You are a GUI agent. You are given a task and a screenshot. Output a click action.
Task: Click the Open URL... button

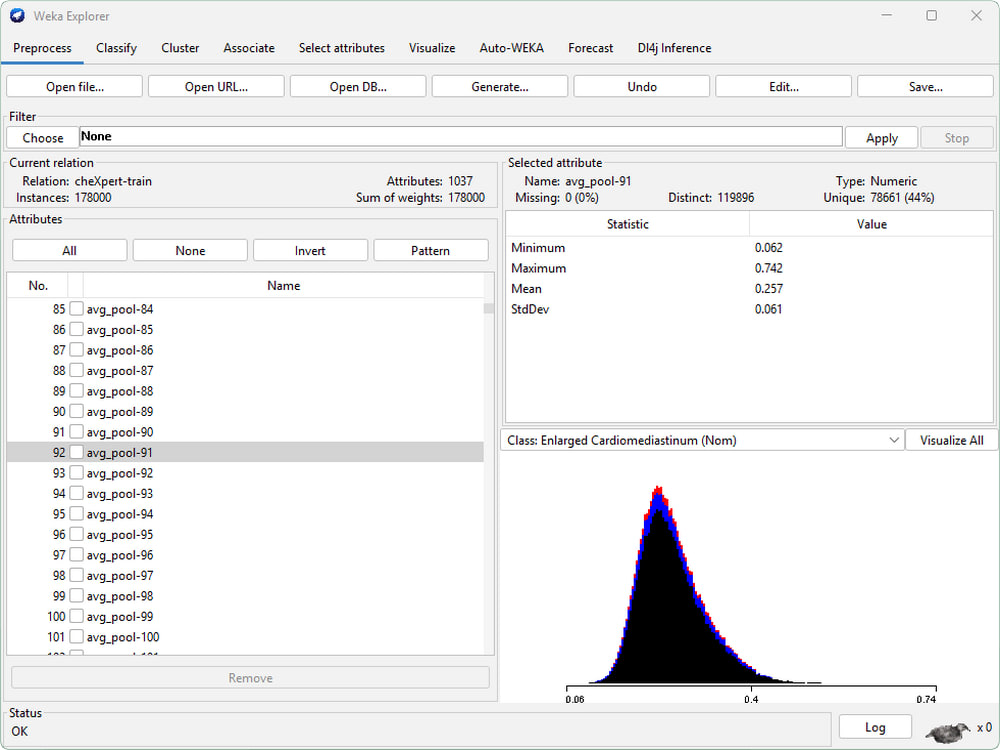pyautogui.click(x=216, y=87)
